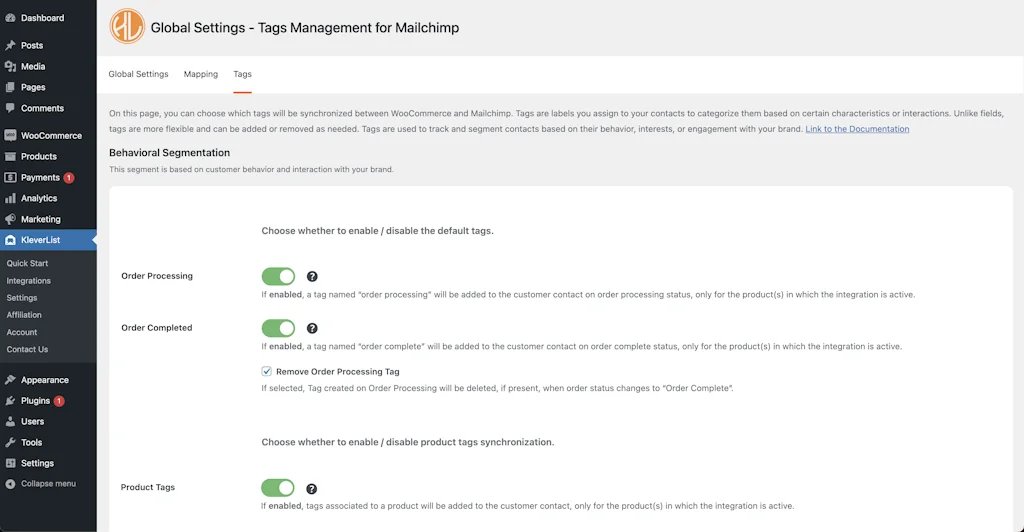The image size is (1024, 532).
Task: Open Quick Start under KleverList
Action: tap(28, 263)
